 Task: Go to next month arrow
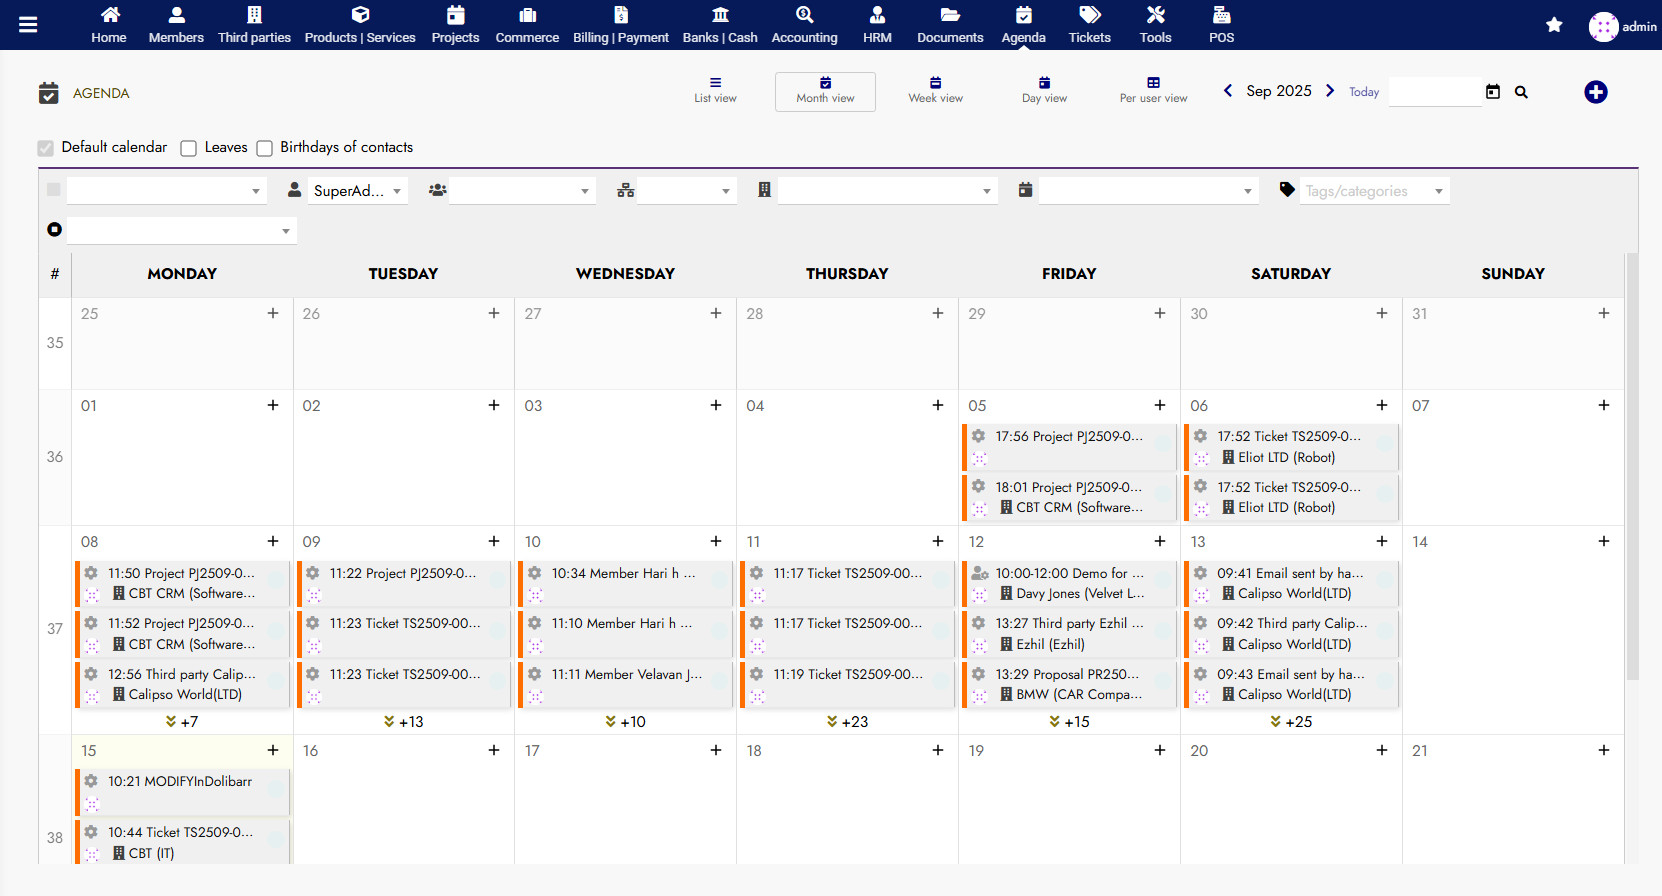pos(1329,91)
